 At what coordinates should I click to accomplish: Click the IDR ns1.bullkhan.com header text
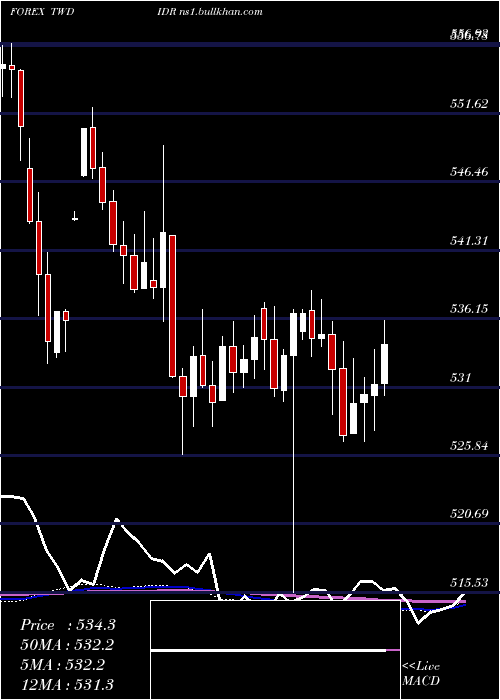point(210,12)
